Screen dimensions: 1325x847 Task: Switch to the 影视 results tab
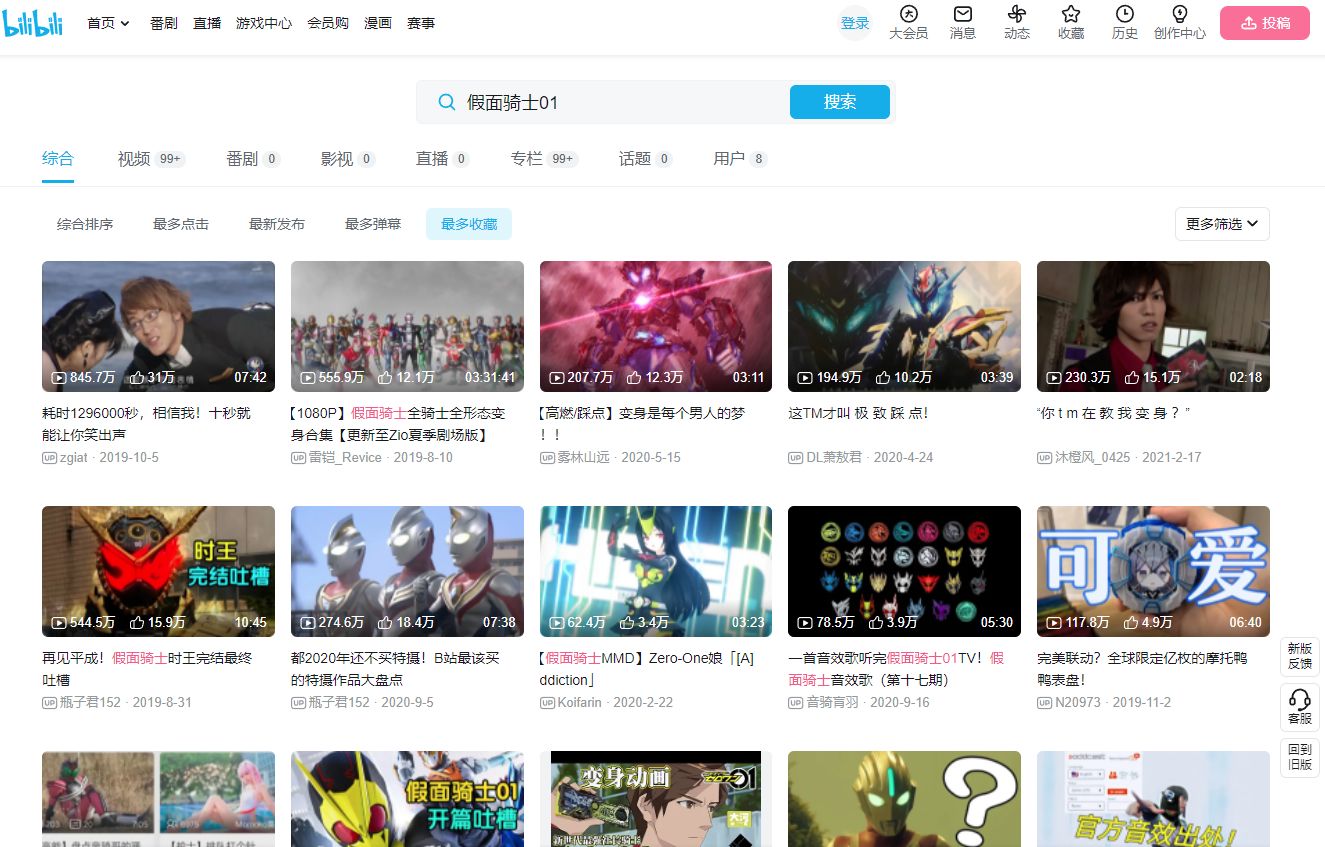pyautogui.click(x=348, y=159)
